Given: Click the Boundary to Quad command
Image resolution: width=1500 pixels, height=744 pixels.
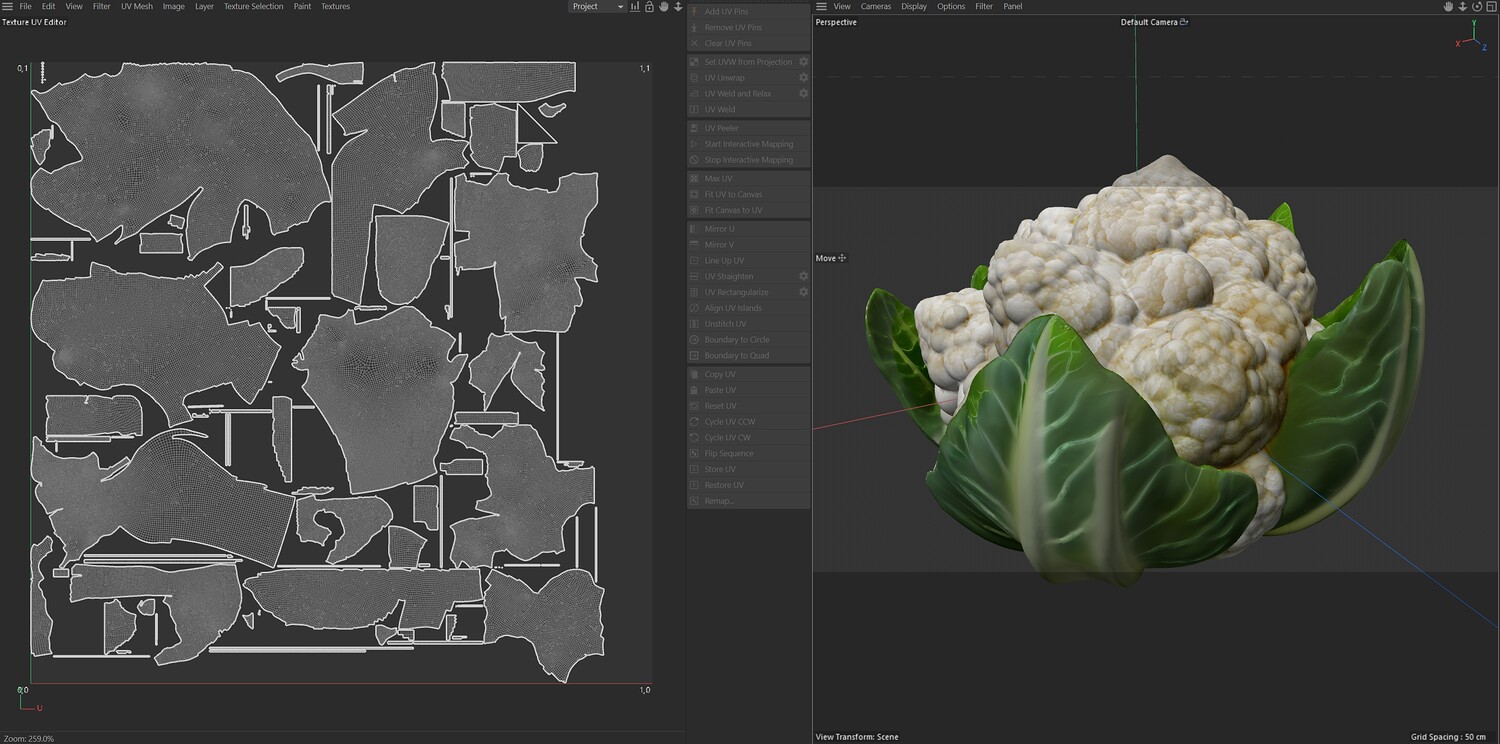Looking at the screenshot, I should click(748, 356).
